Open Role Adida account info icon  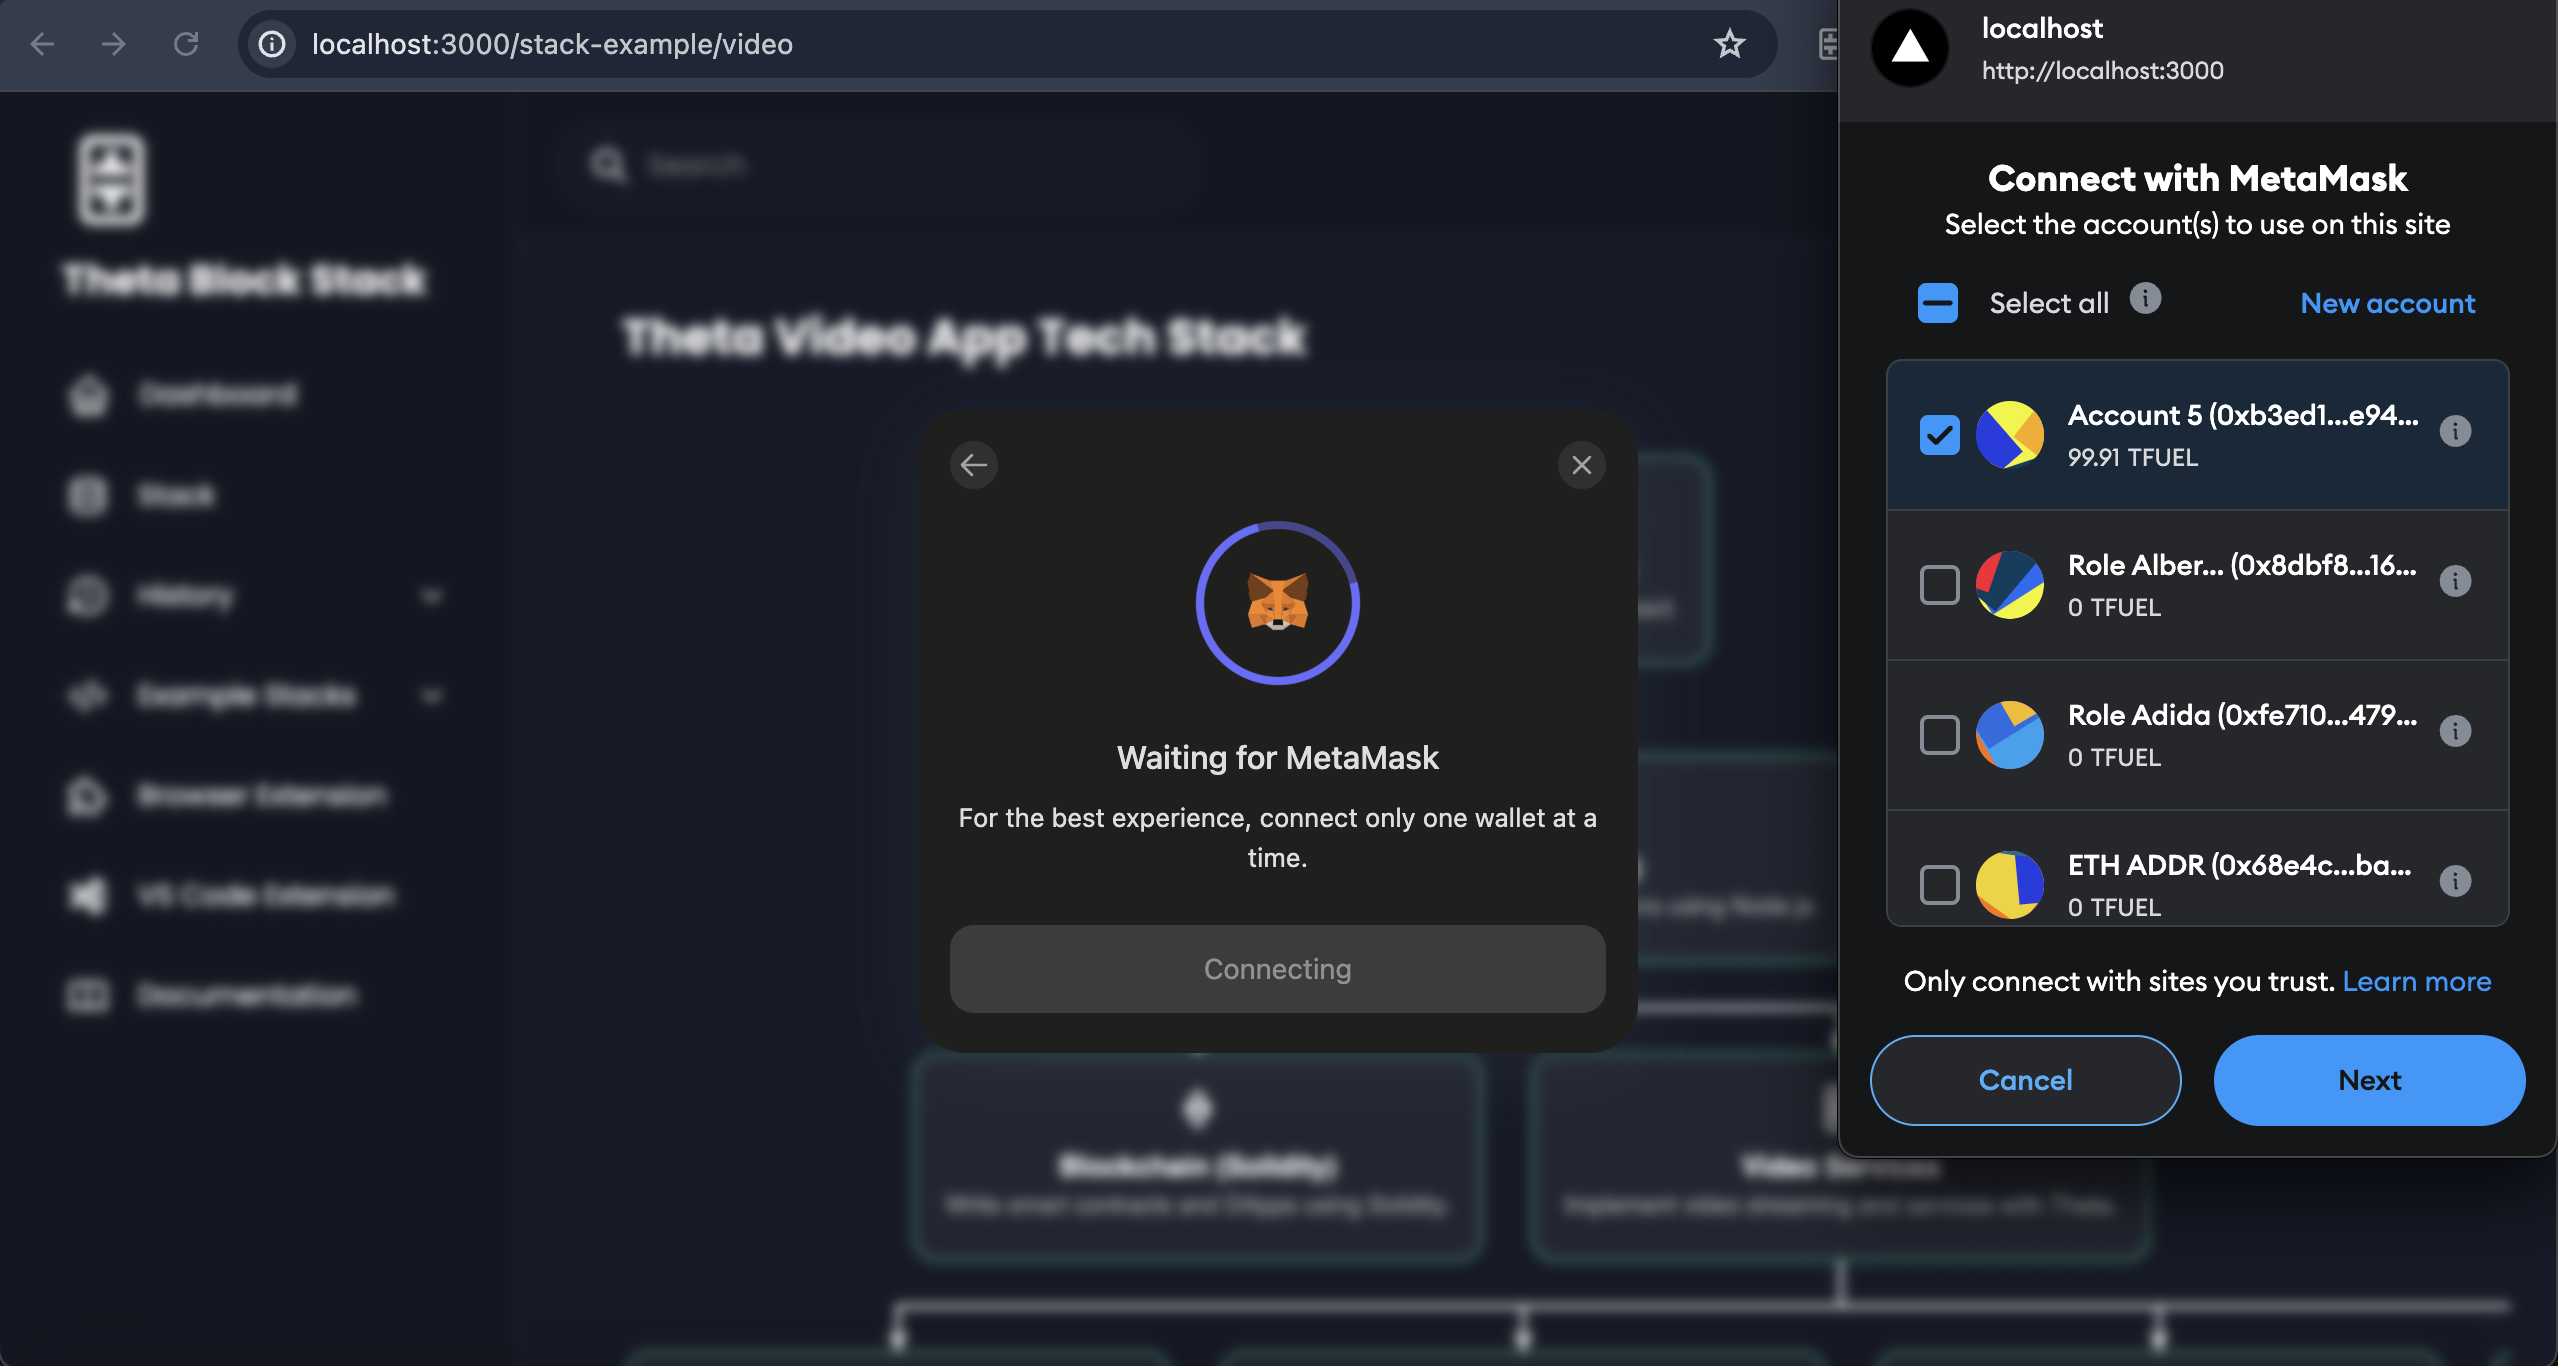coord(2455,731)
